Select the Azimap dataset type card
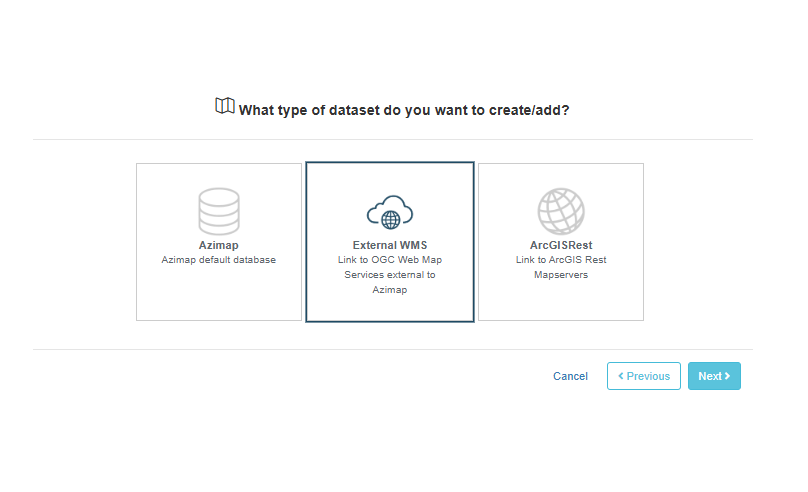Image resolution: width=808 pixels, height=492 pixels. point(219,242)
